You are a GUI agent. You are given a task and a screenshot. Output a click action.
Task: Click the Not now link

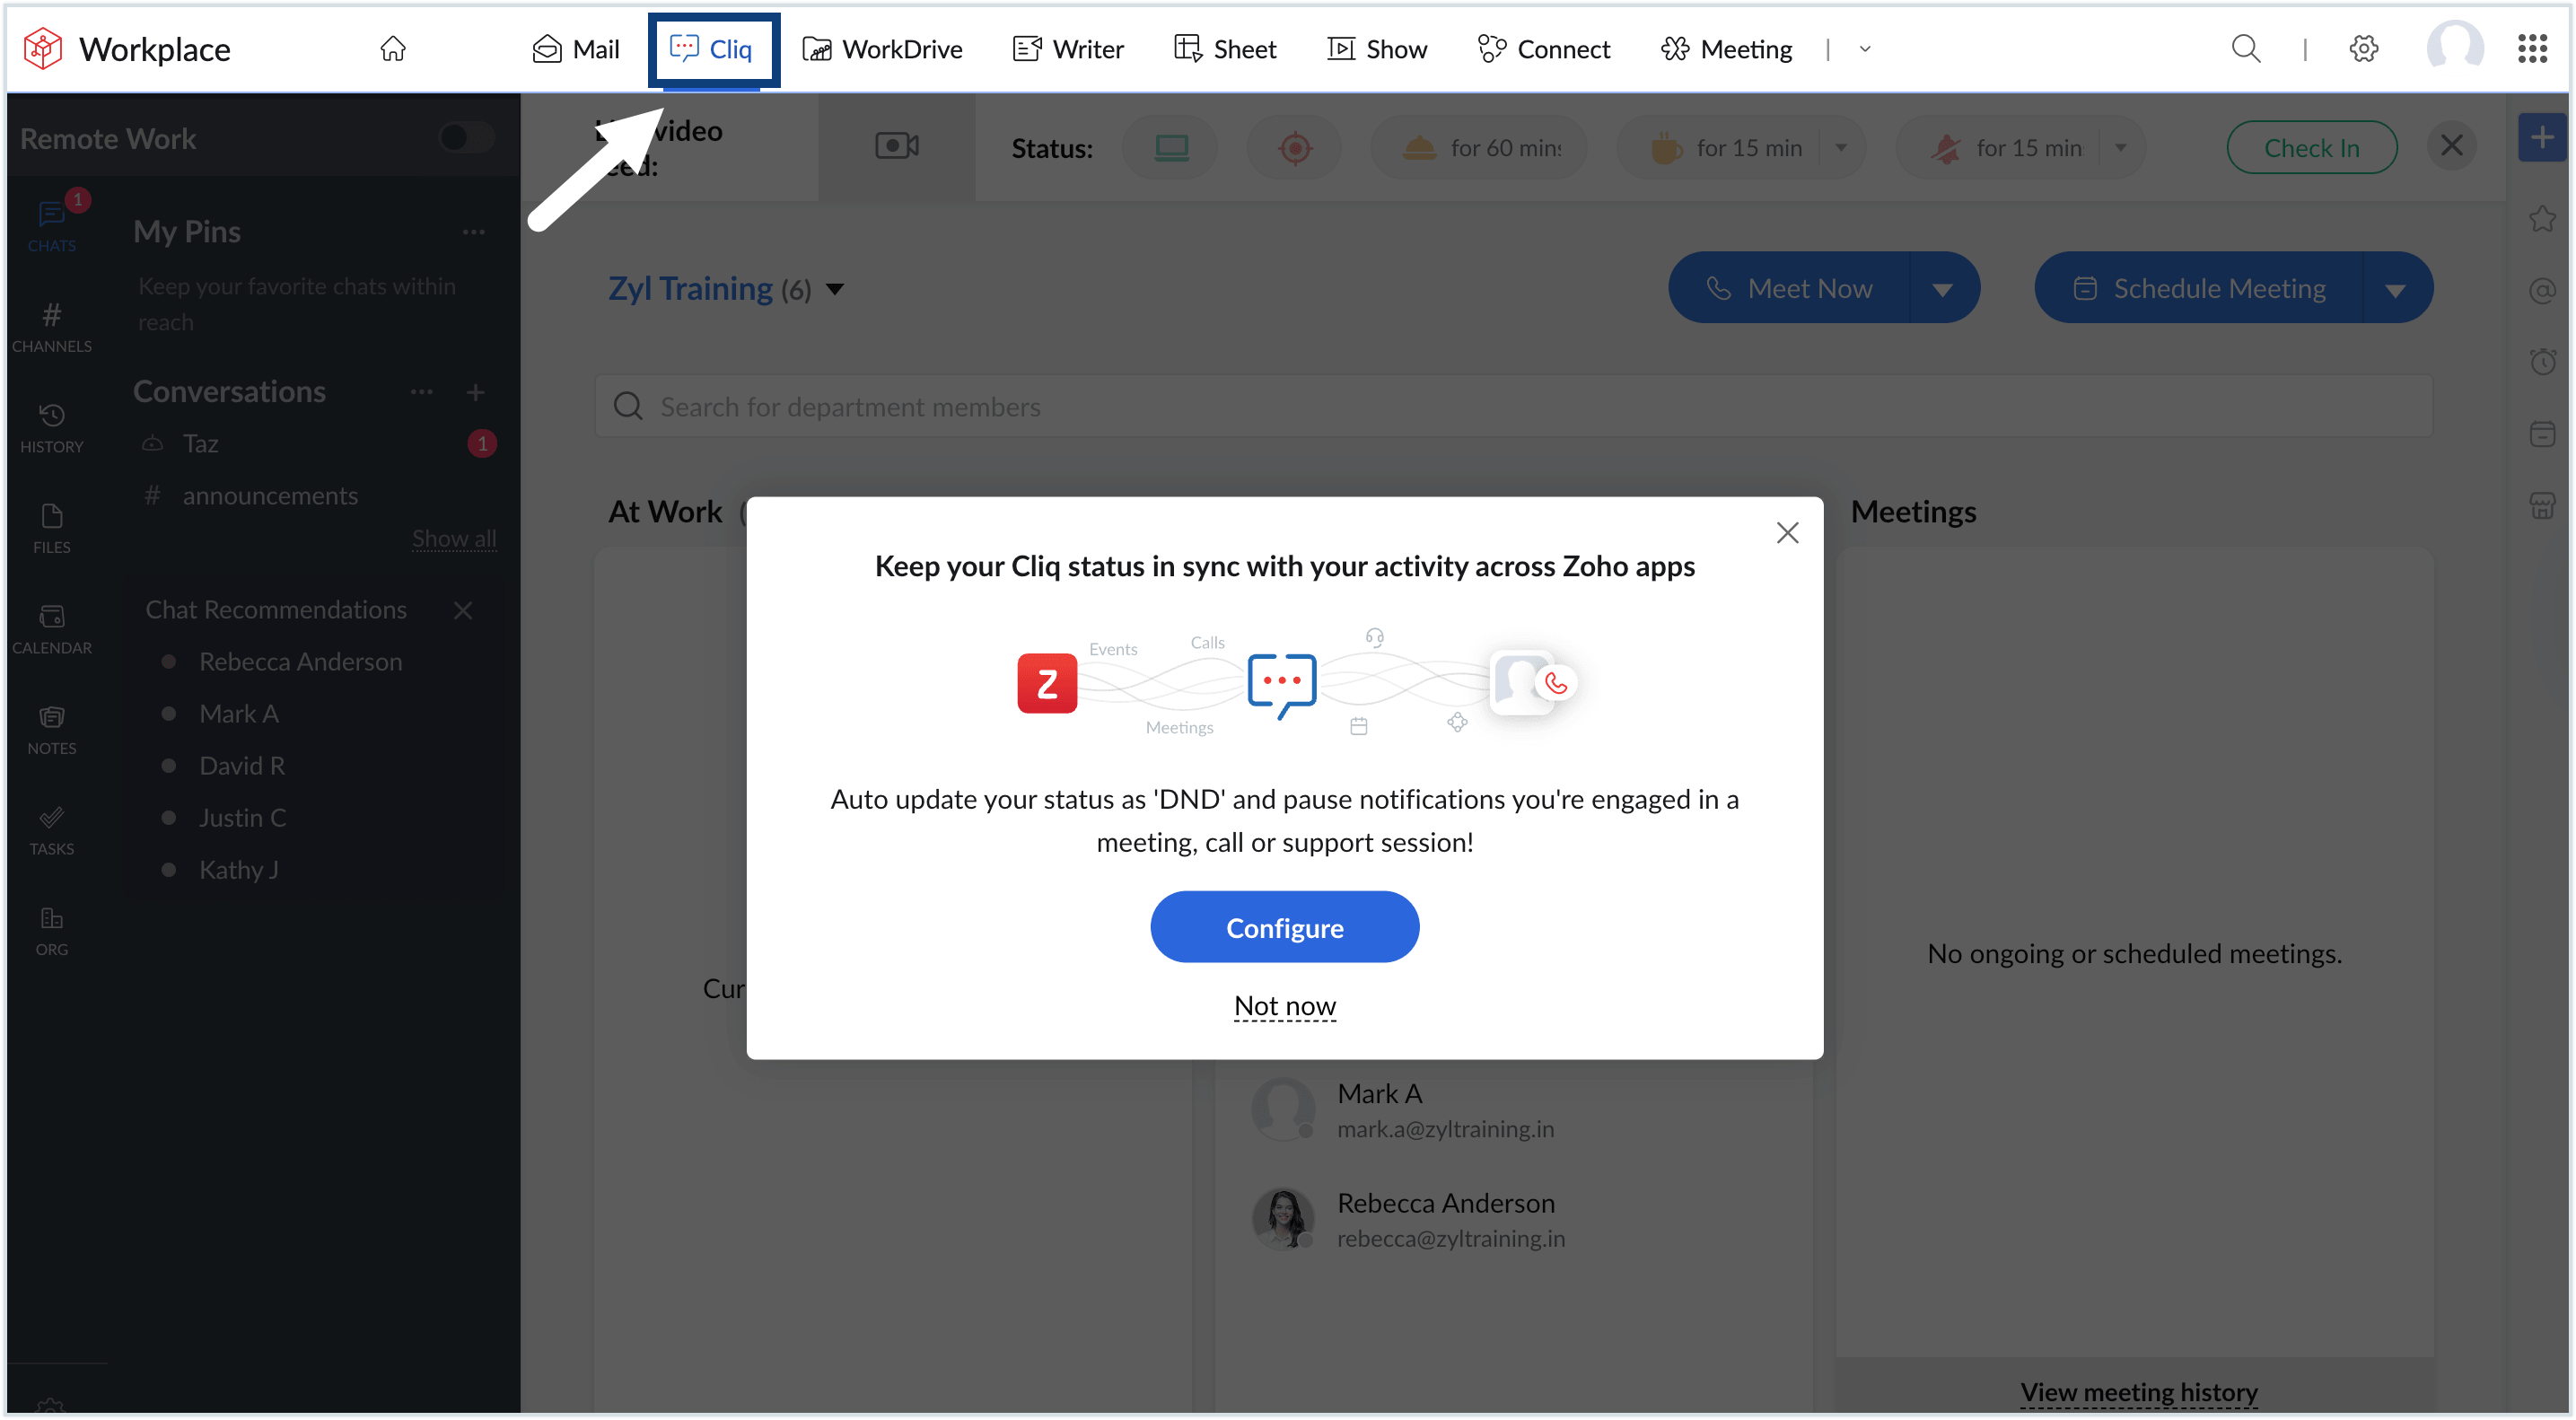[1284, 1005]
